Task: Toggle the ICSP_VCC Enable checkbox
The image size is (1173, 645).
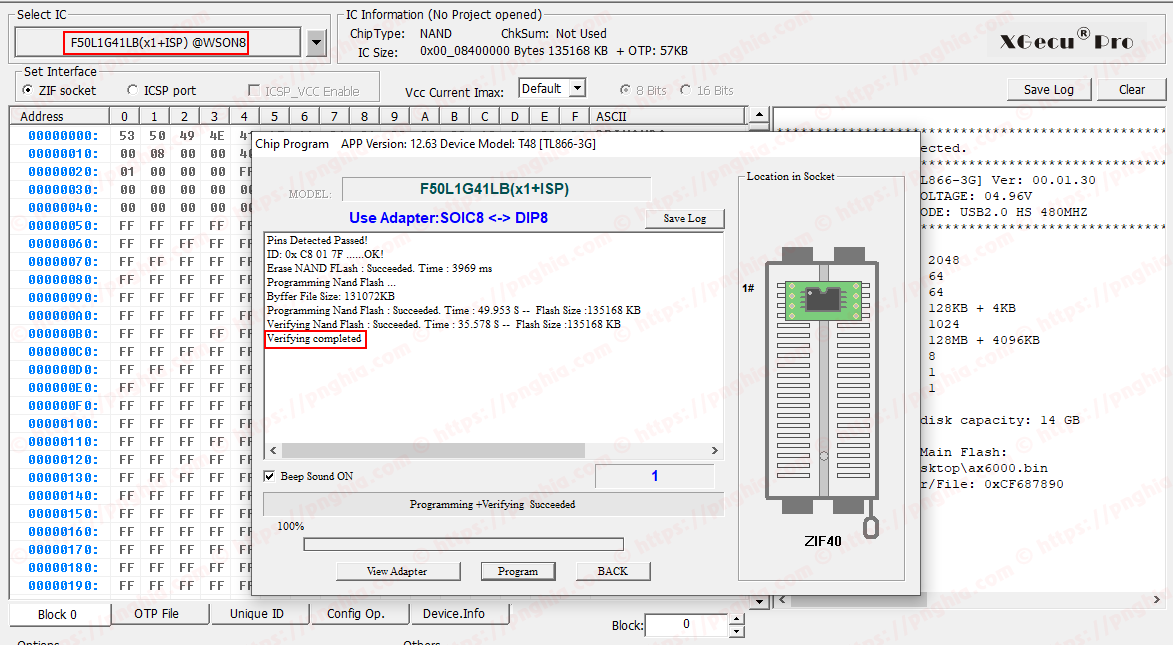Action: click(254, 91)
